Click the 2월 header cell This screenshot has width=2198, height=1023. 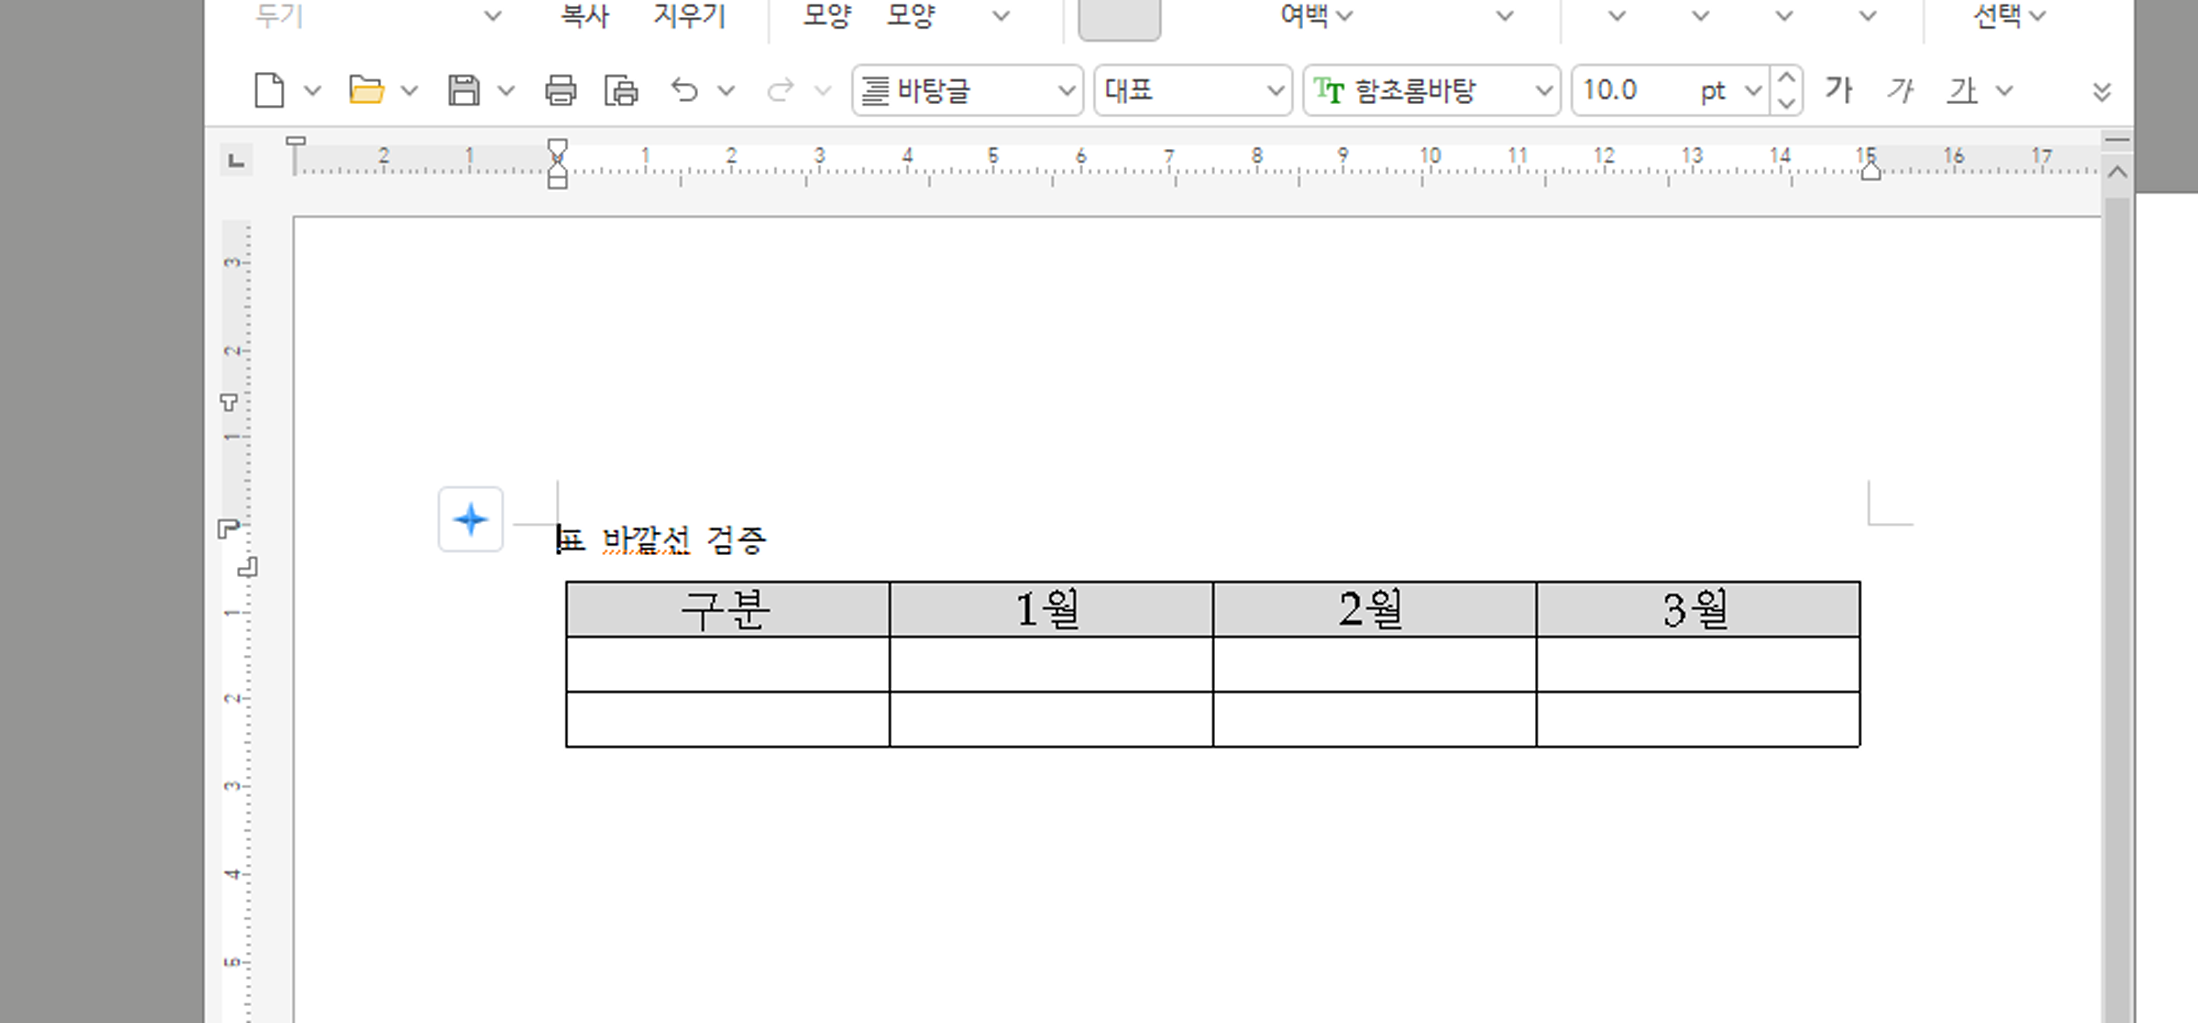(1374, 609)
